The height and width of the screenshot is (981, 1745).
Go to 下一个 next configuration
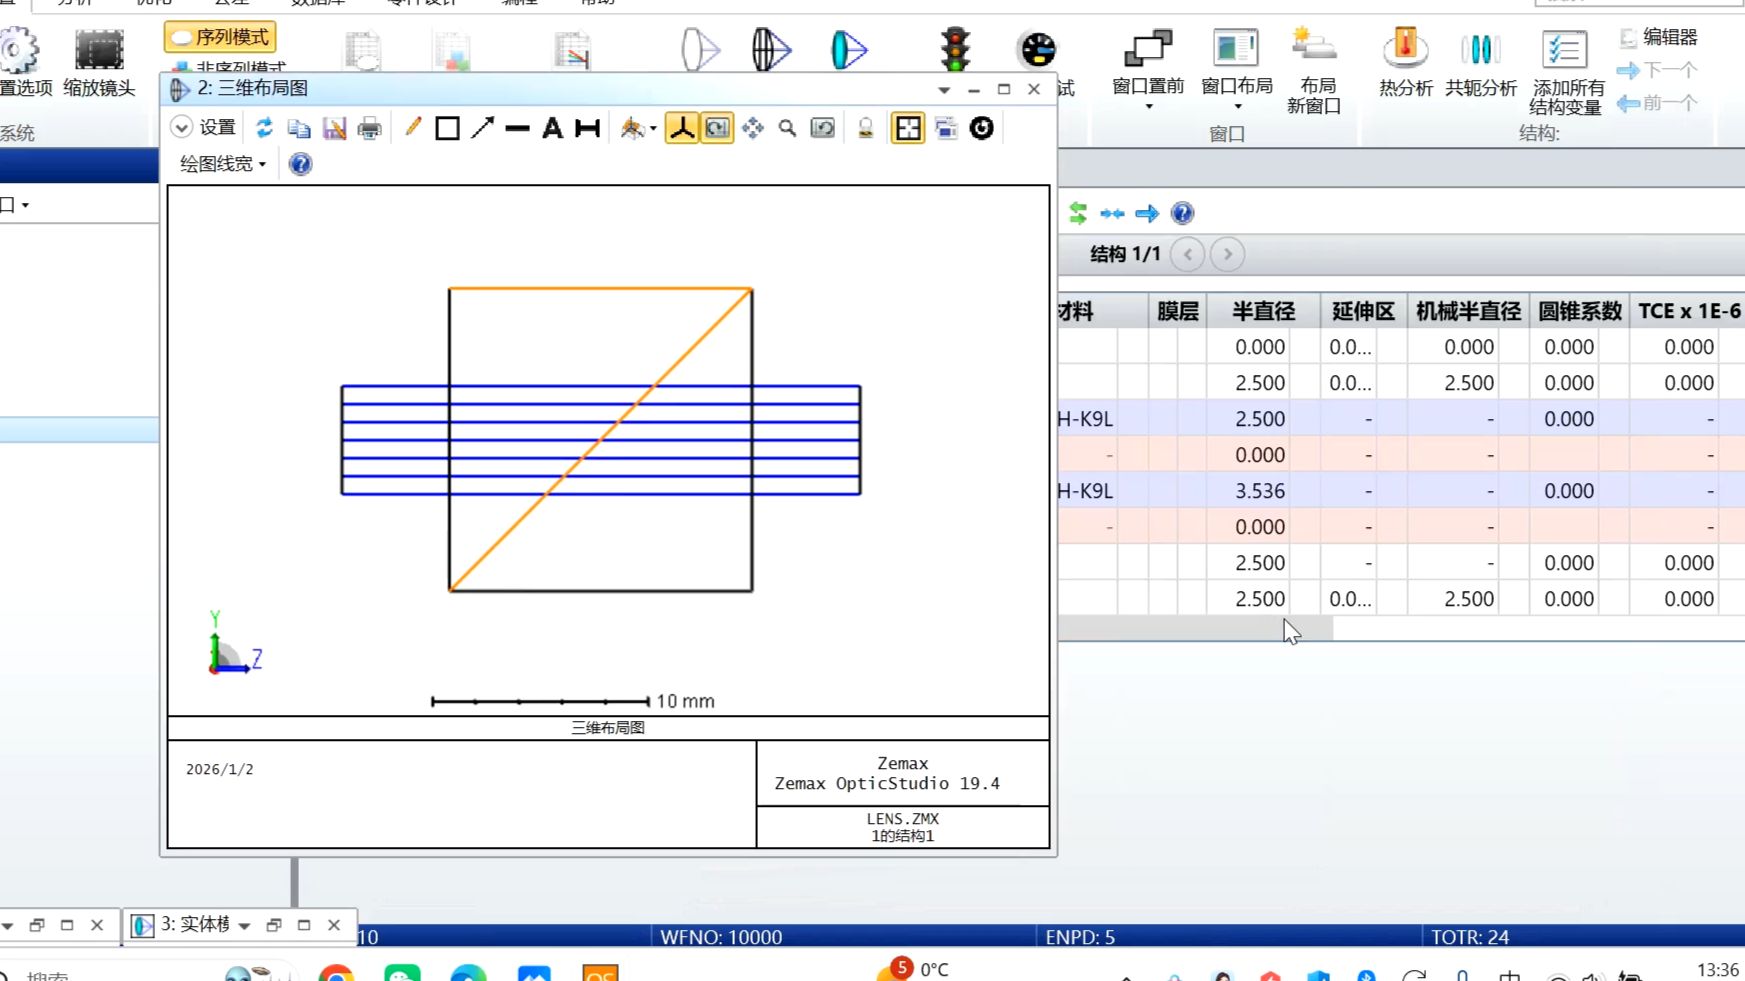coord(1658,70)
